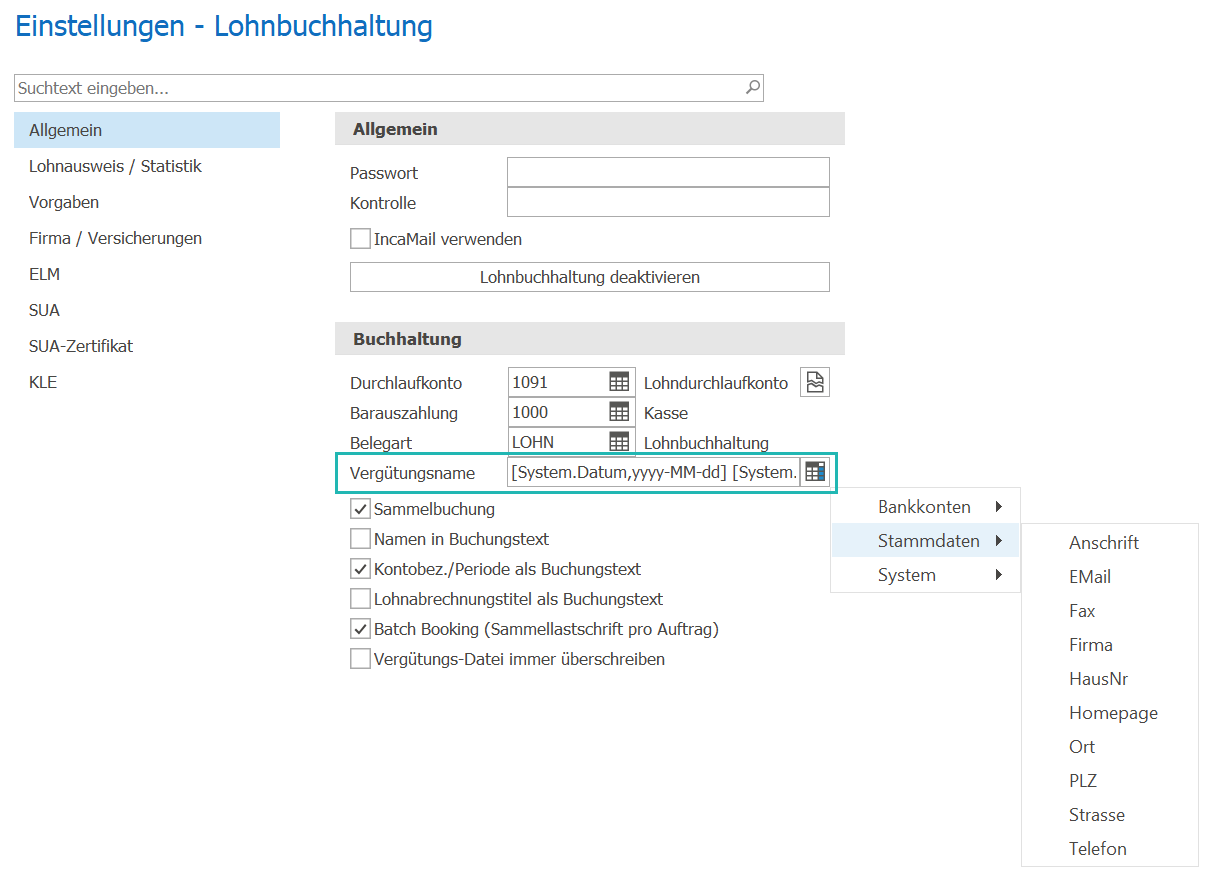Image resolution: width=1206 pixels, height=873 pixels.
Task: Expand the Bankkonten submenu arrow
Action: (x=998, y=507)
